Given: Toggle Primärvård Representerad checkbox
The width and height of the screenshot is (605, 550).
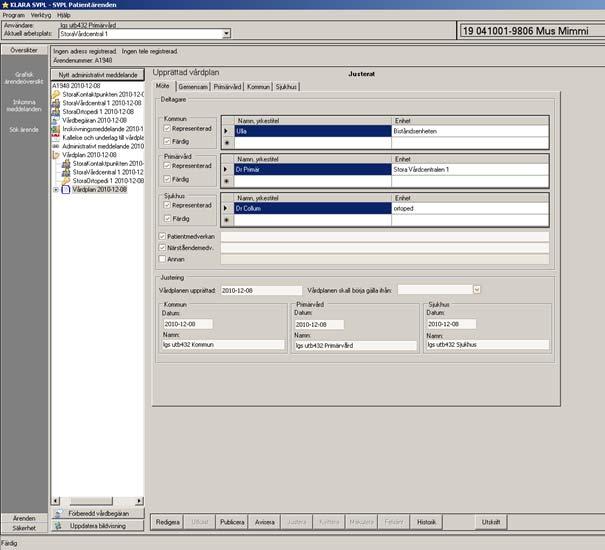Looking at the screenshot, I should coord(167,166).
